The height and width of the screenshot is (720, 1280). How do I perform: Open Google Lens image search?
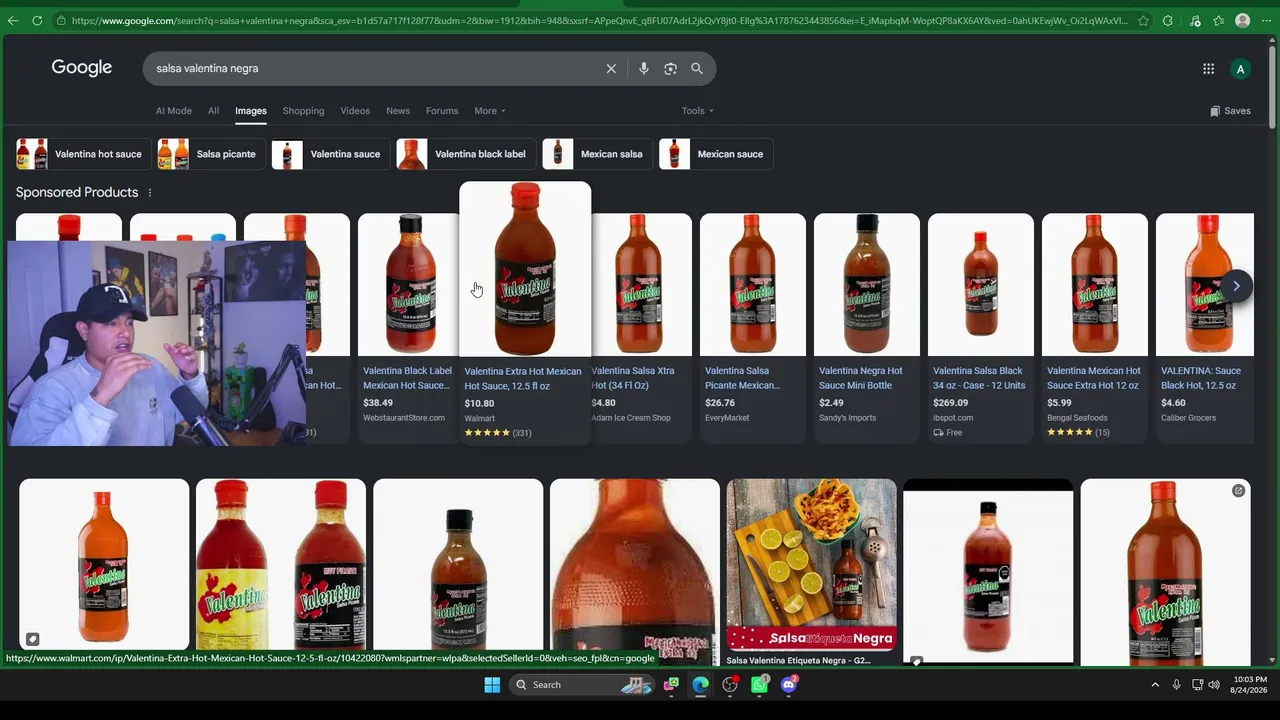pos(670,68)
